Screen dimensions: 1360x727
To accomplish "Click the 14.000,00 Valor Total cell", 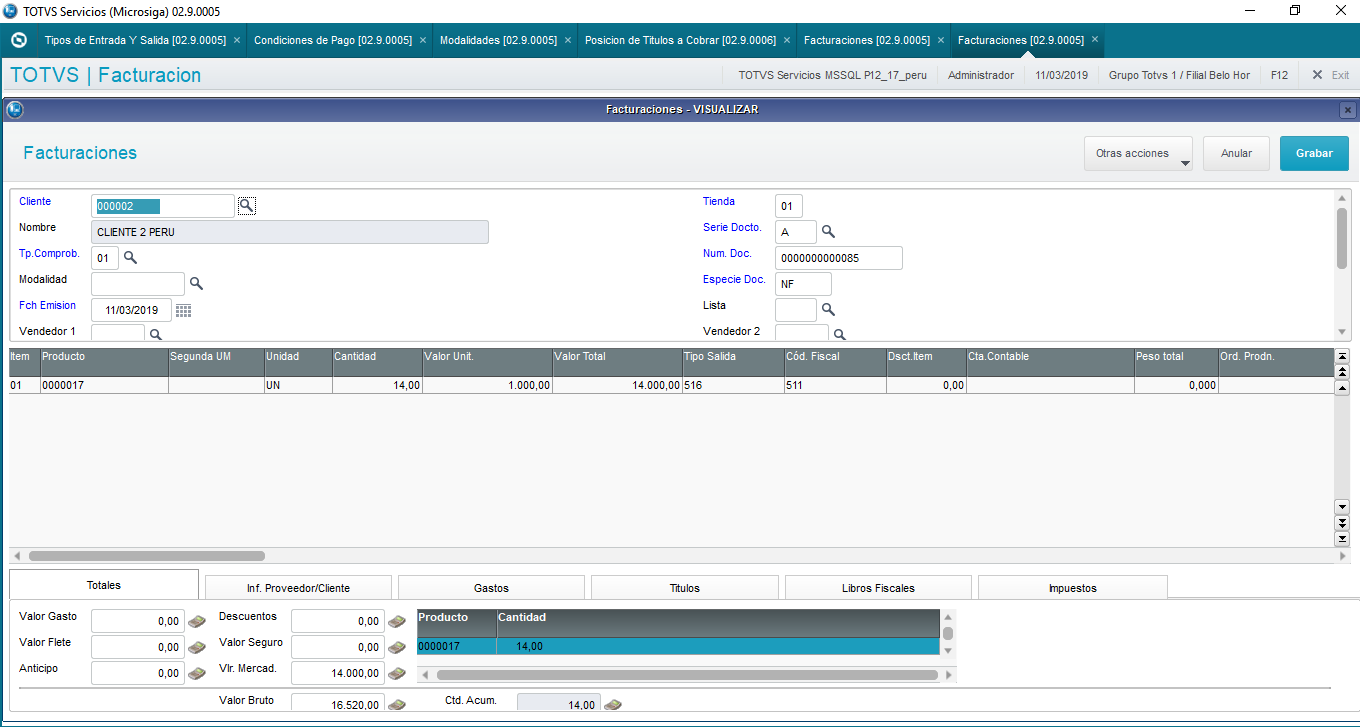I will [x=617, y=385].
